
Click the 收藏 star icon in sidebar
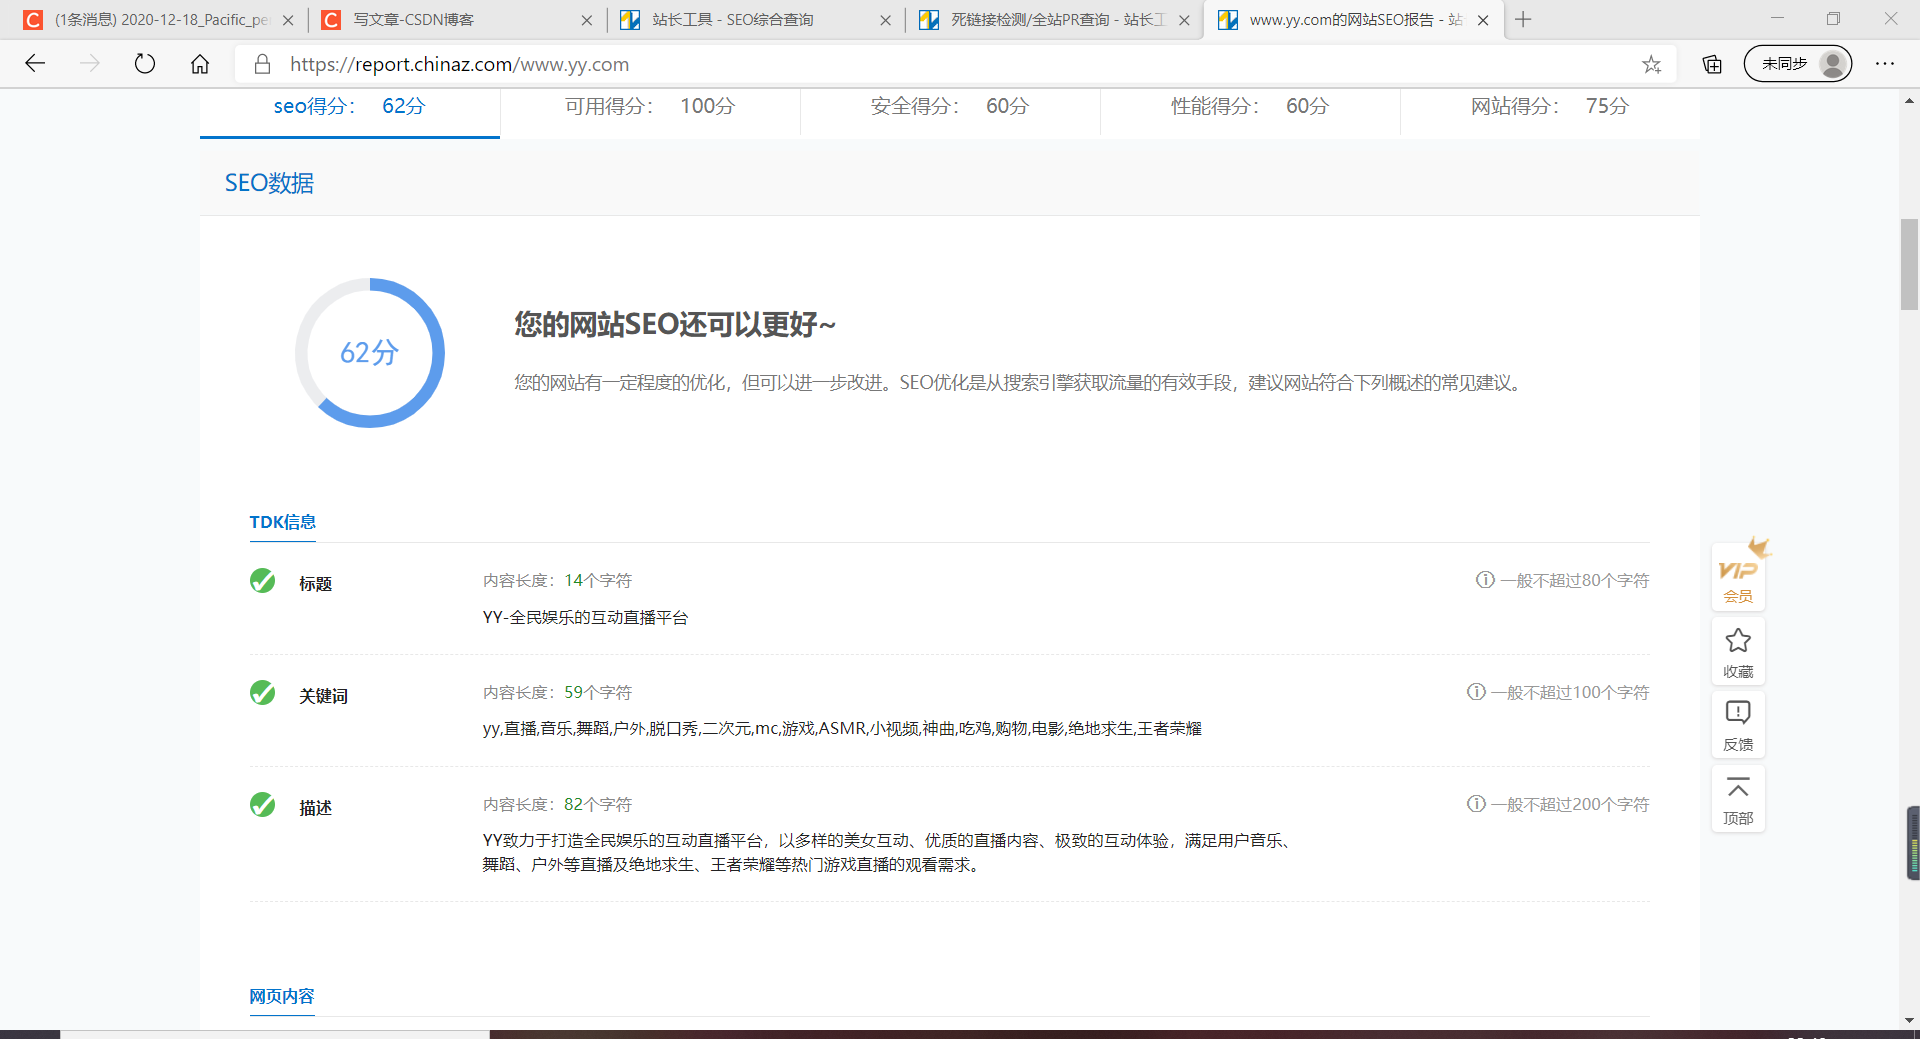(x=1738, y=651)
